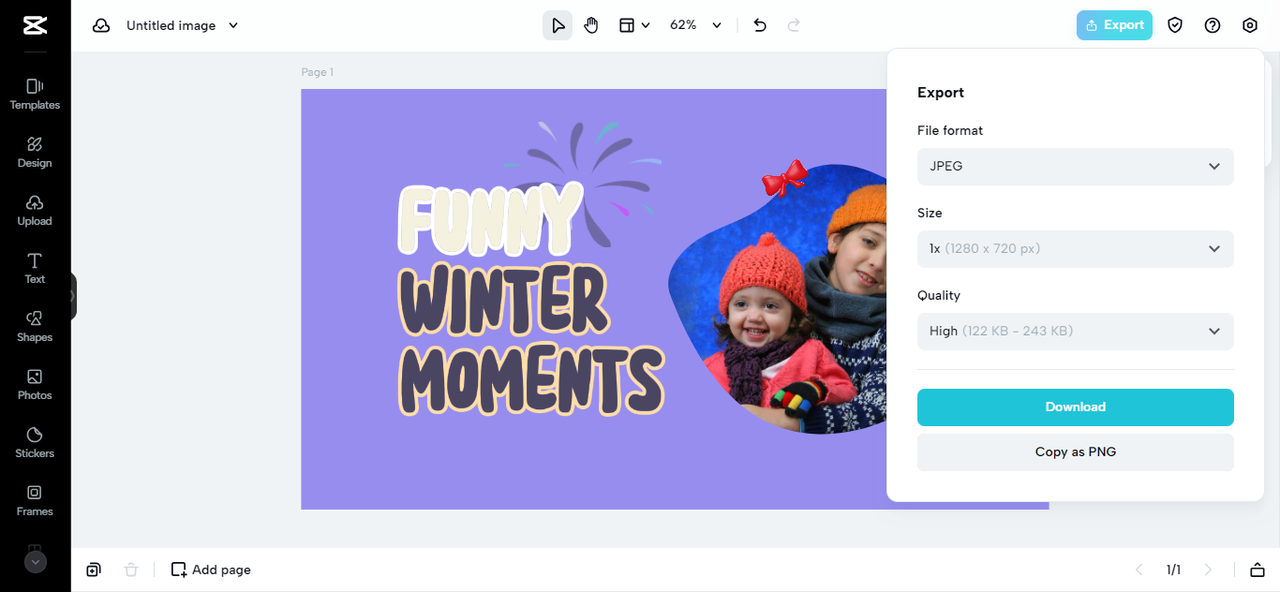Click Add page button
This screenshot has height=592, width=1280.
pos(211,570)
